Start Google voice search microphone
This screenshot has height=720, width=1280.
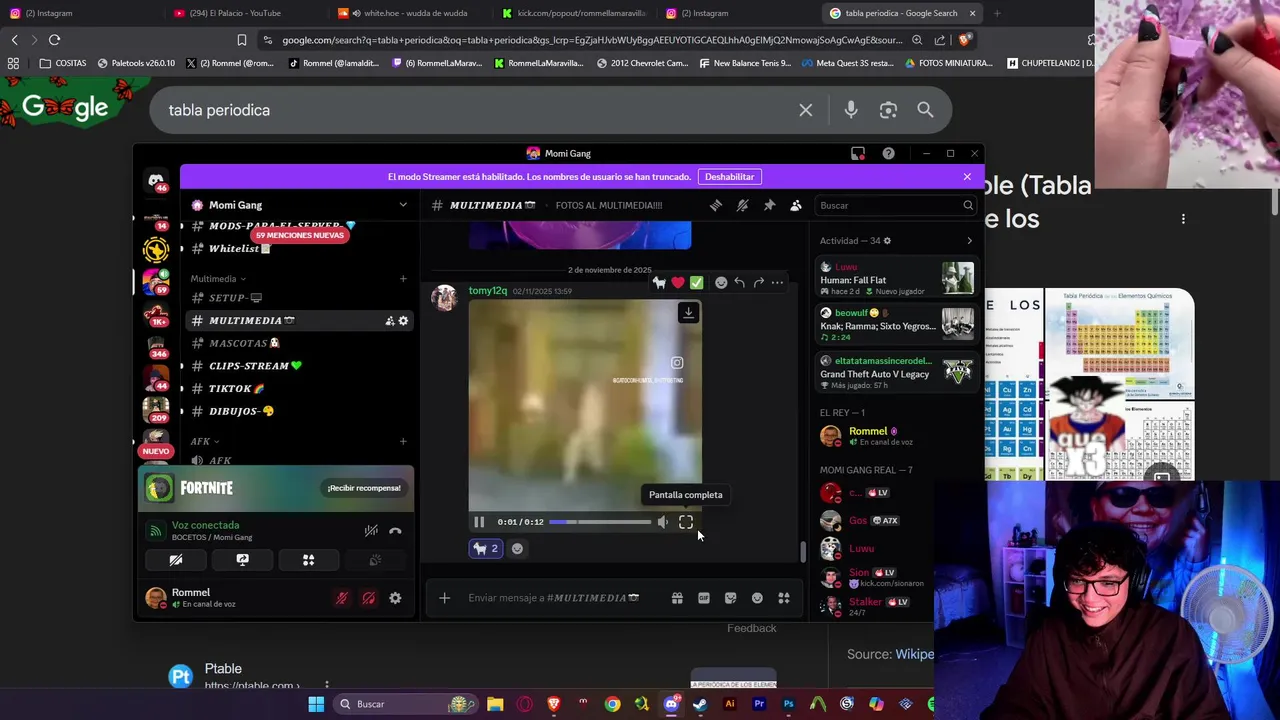tap(851, 110)
